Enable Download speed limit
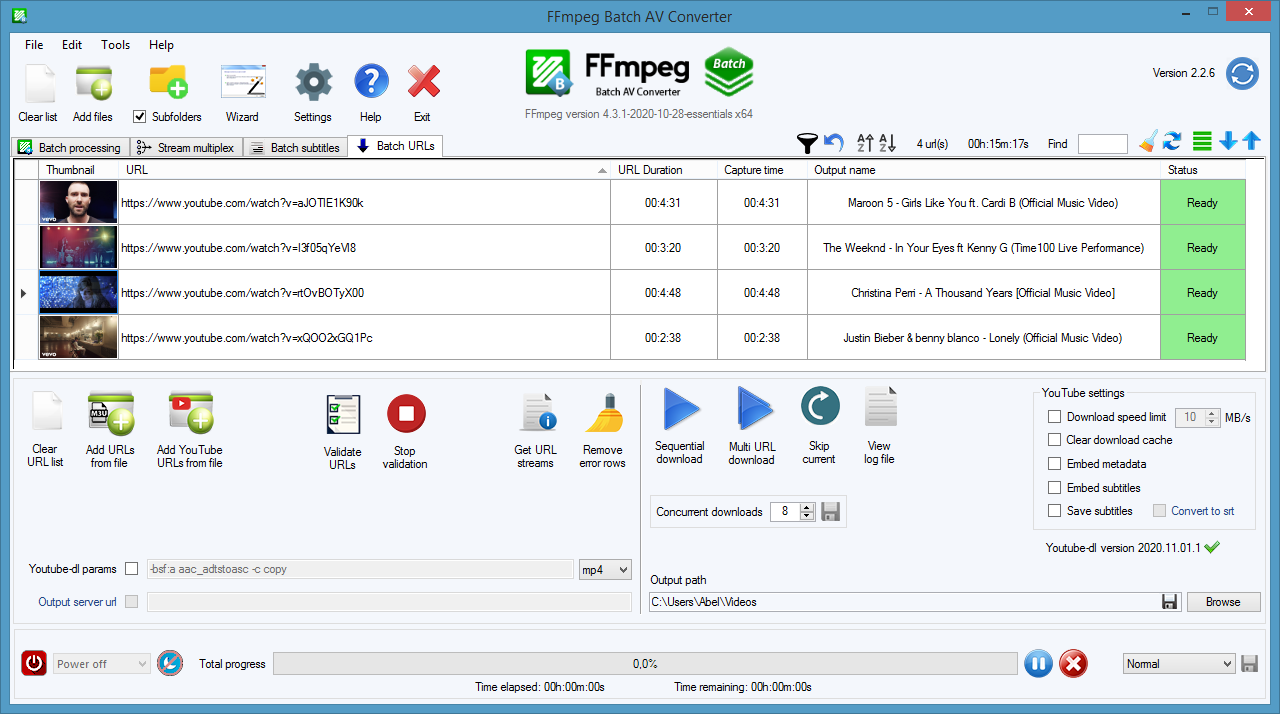This screenshot has height=714, width=1280. [x=1054, y=417]
